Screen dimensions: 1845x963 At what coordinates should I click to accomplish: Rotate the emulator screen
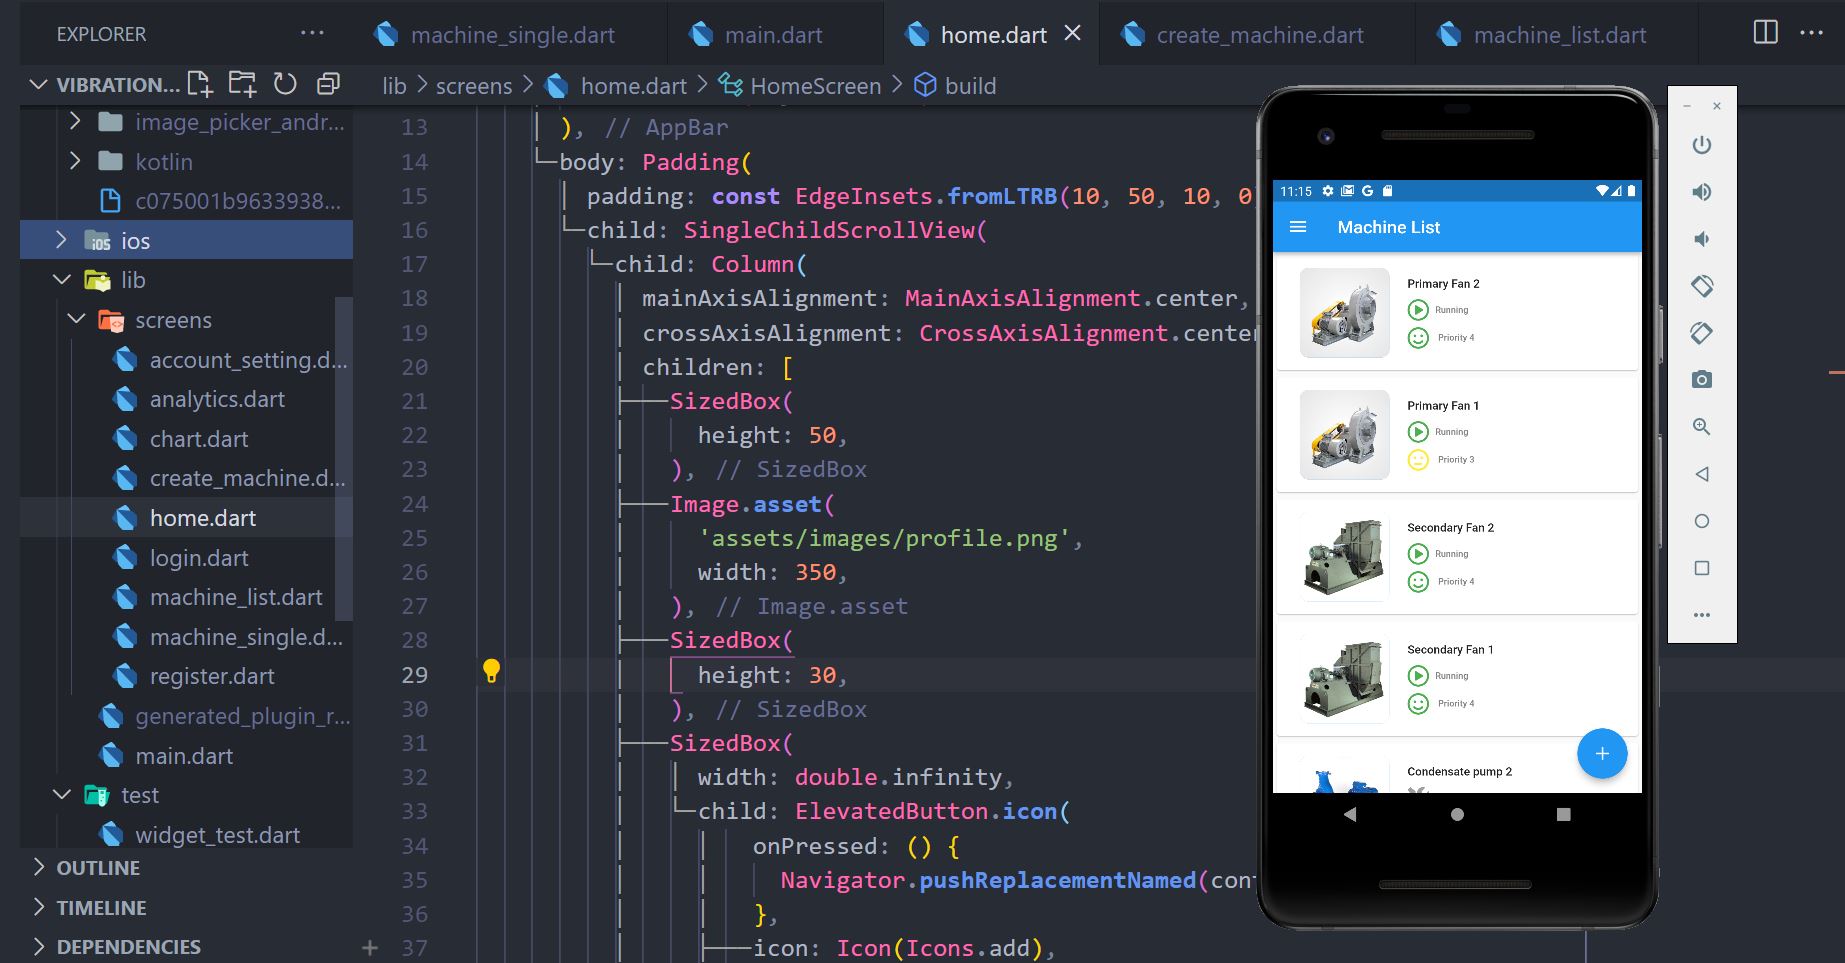pyautogui.click(x=1702, y=286)
